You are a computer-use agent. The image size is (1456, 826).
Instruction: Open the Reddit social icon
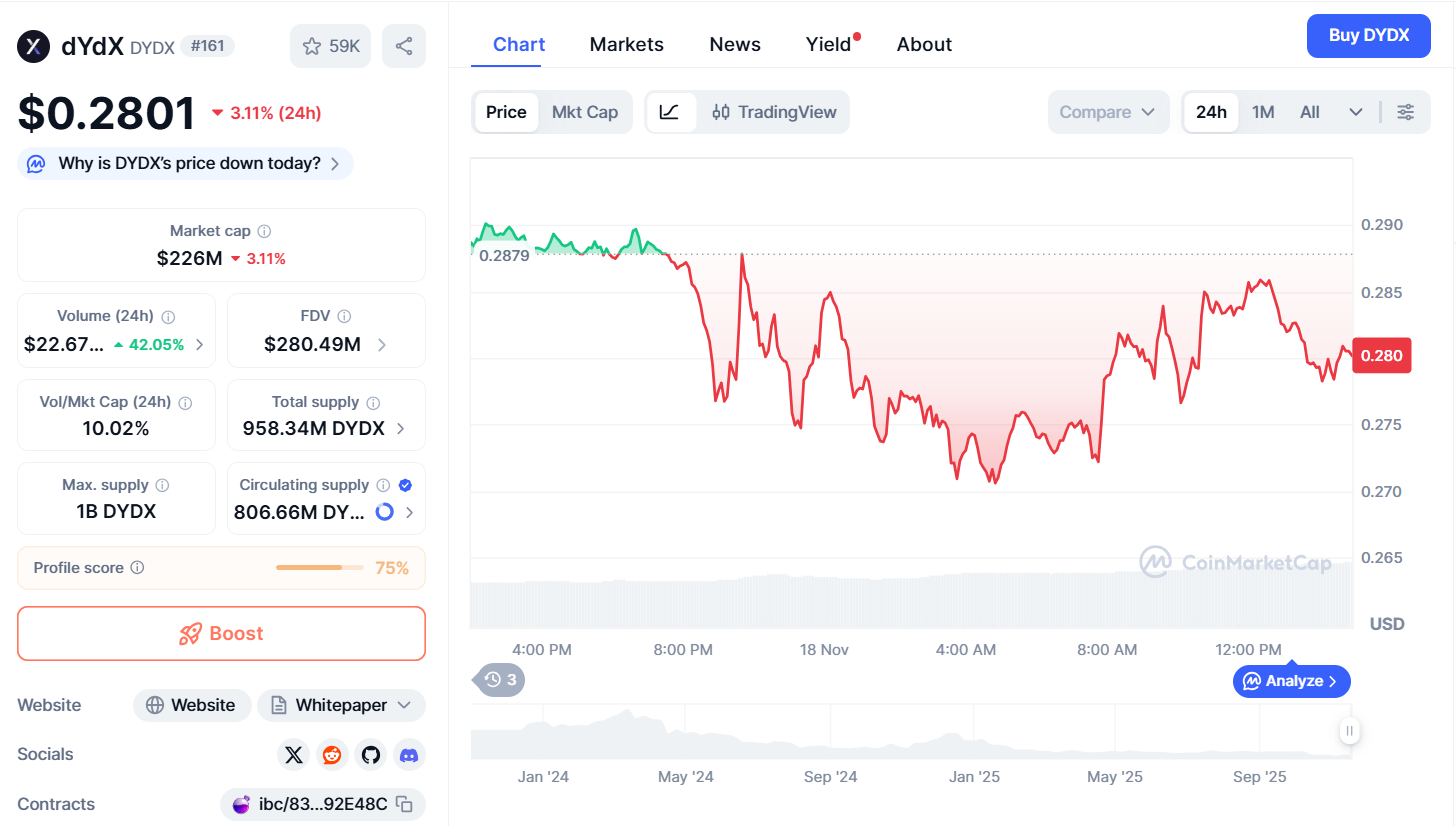point(332,755)
